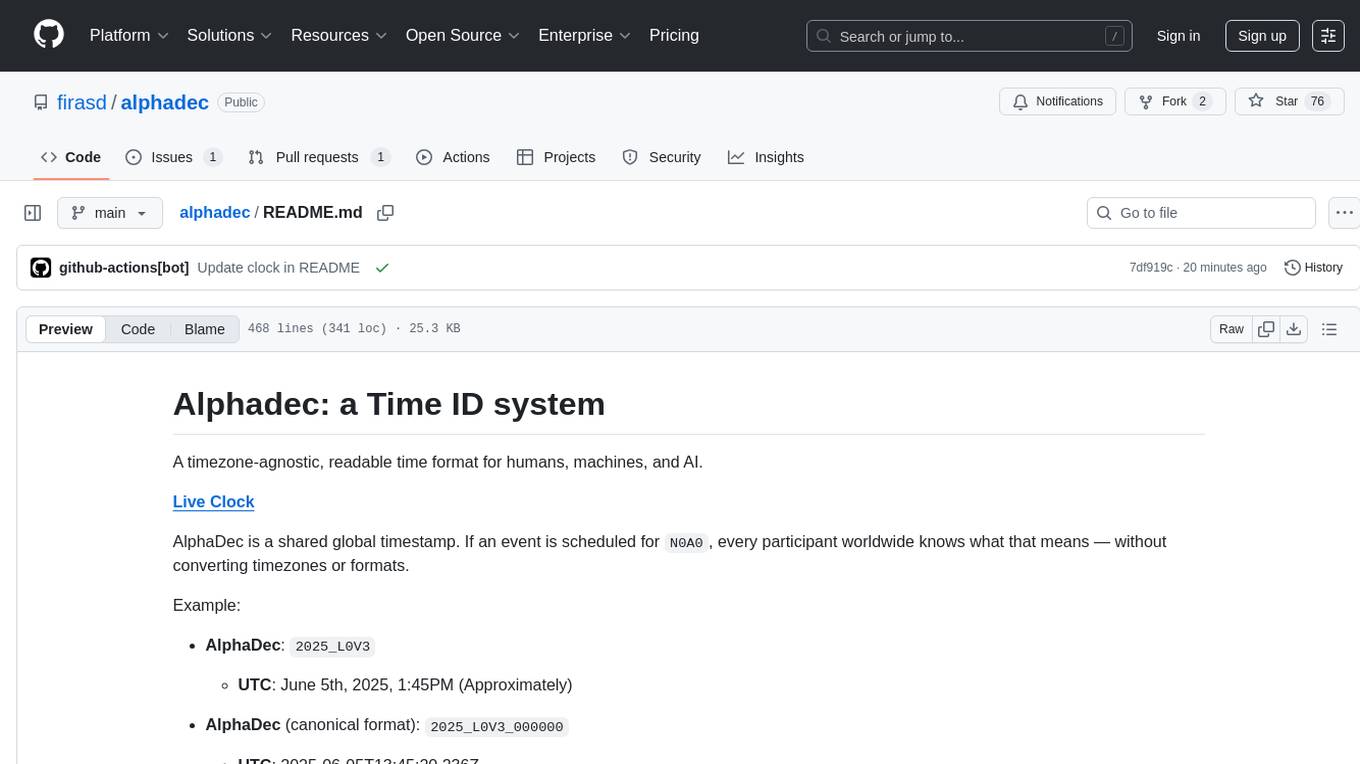
Task: Switch to the Issues tab
Action: (174, 157)
